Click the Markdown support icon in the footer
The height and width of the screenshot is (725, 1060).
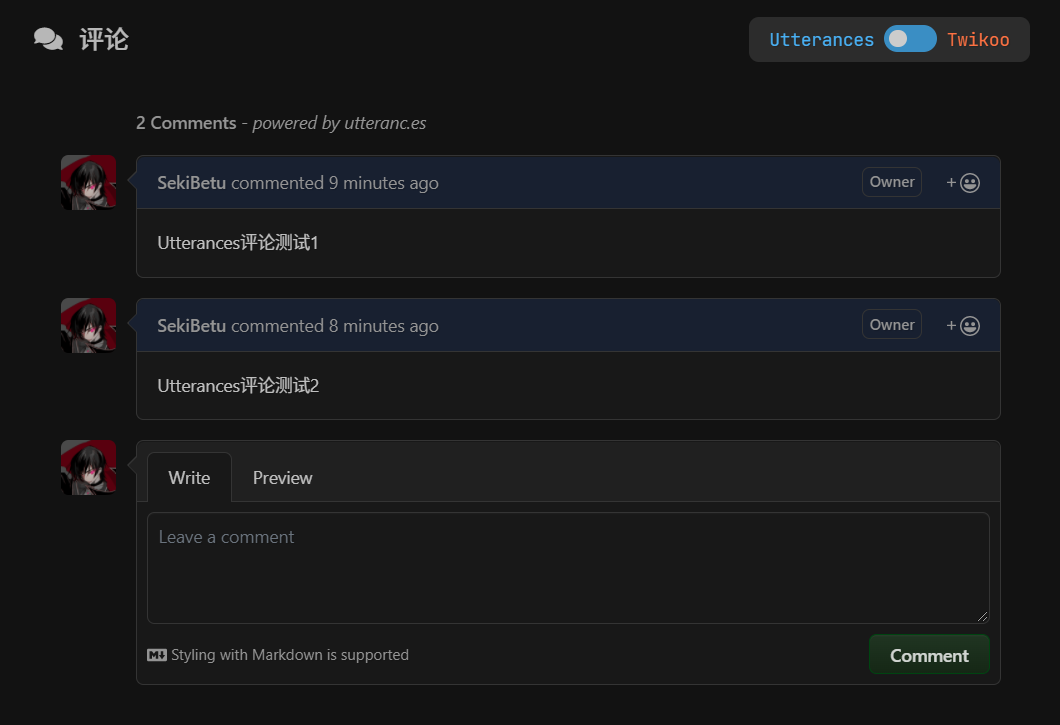pos(157,654)
